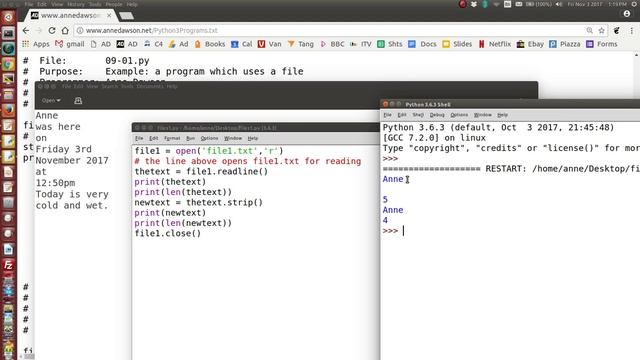
Task: Open Help menu in Python Shell window
Action: [502, 115]
